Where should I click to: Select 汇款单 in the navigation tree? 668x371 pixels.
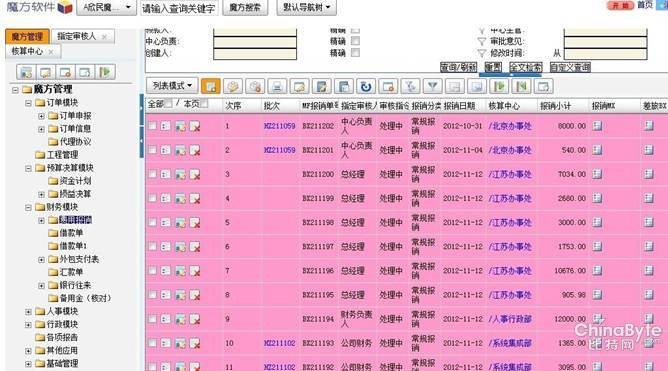point(71,272)
